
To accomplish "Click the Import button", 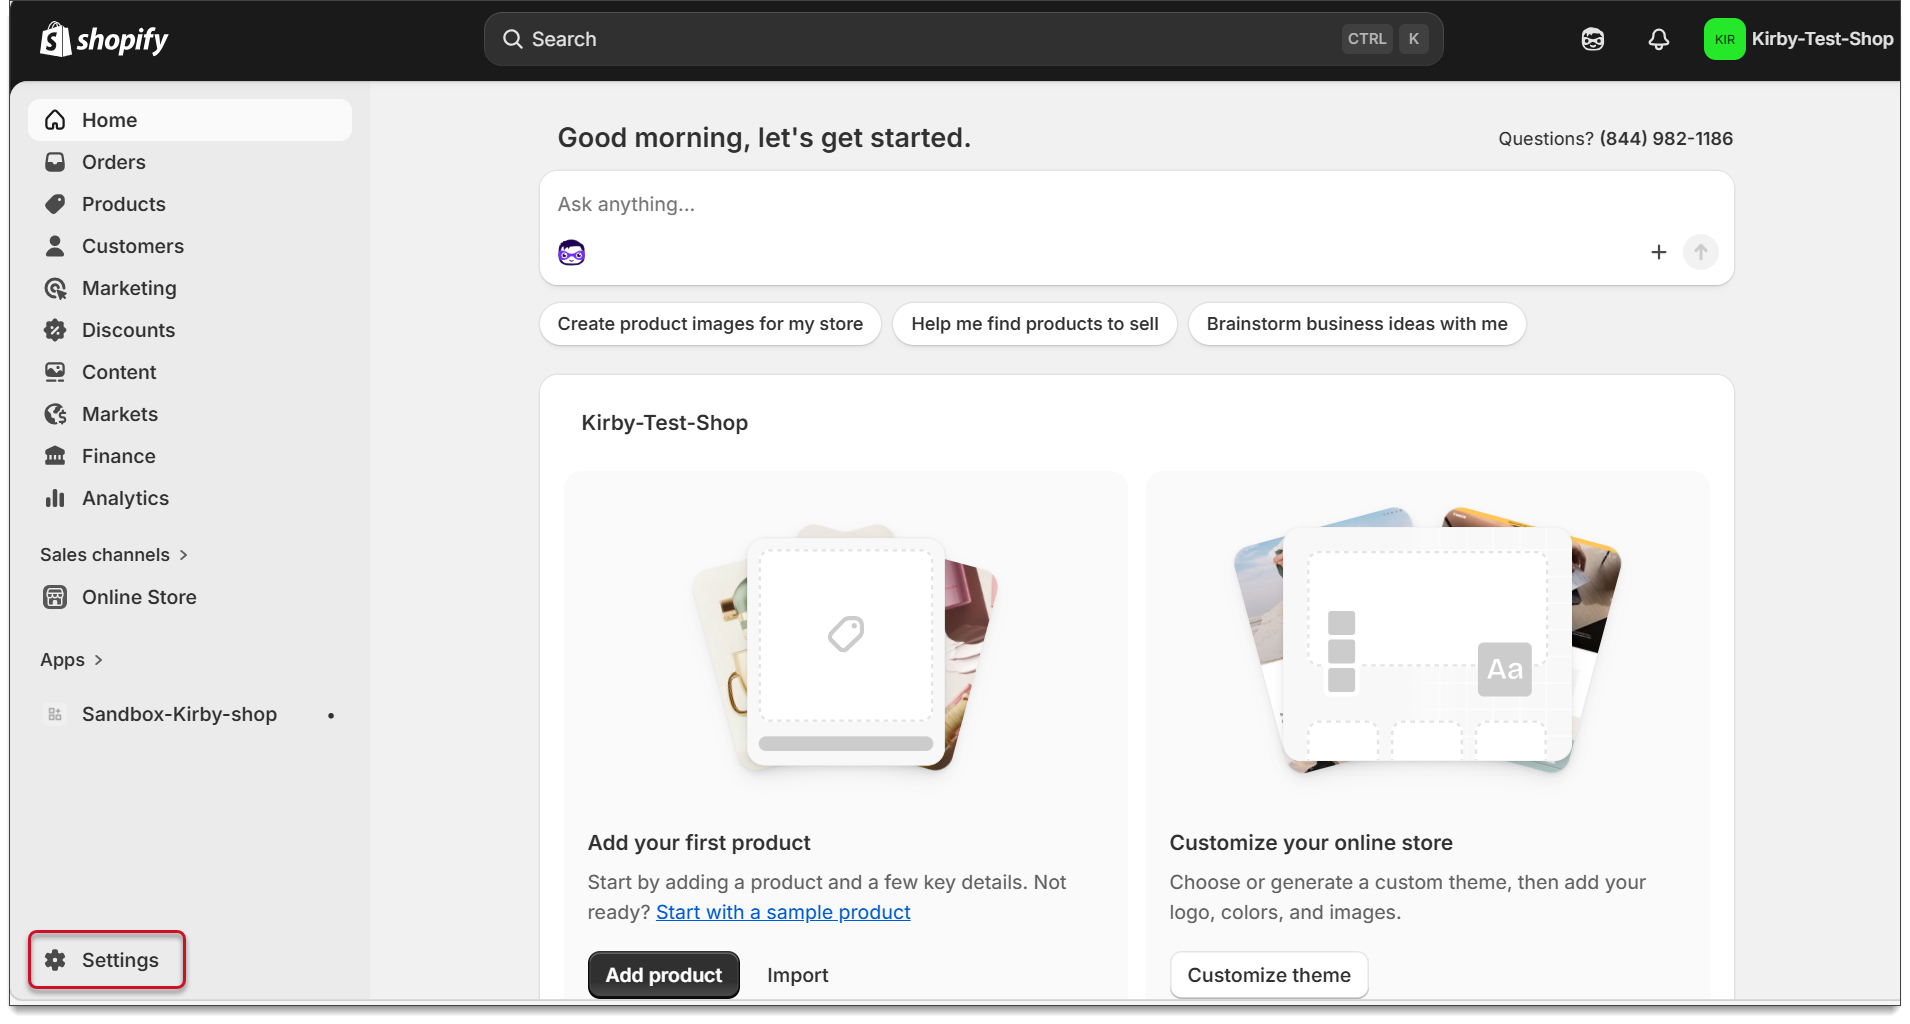I will pyautogui.click(x=798, y=975).
